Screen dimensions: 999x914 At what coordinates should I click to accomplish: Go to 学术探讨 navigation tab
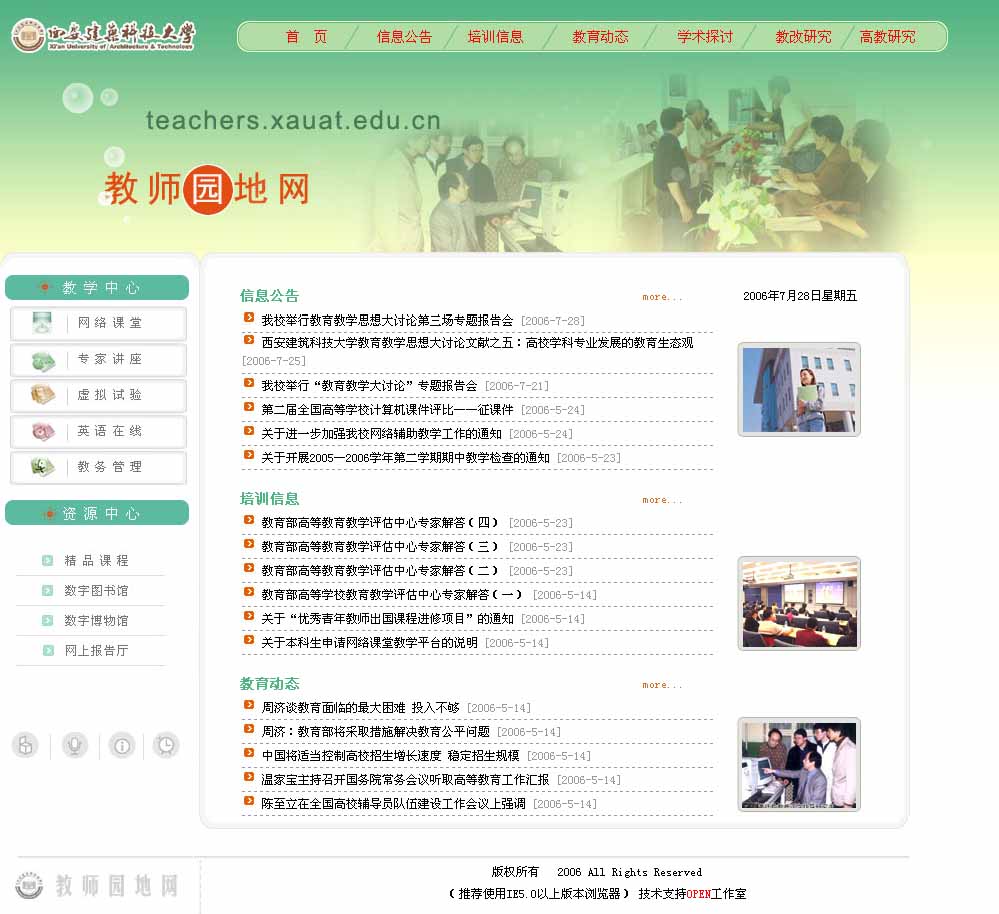[x=705, y=37]
